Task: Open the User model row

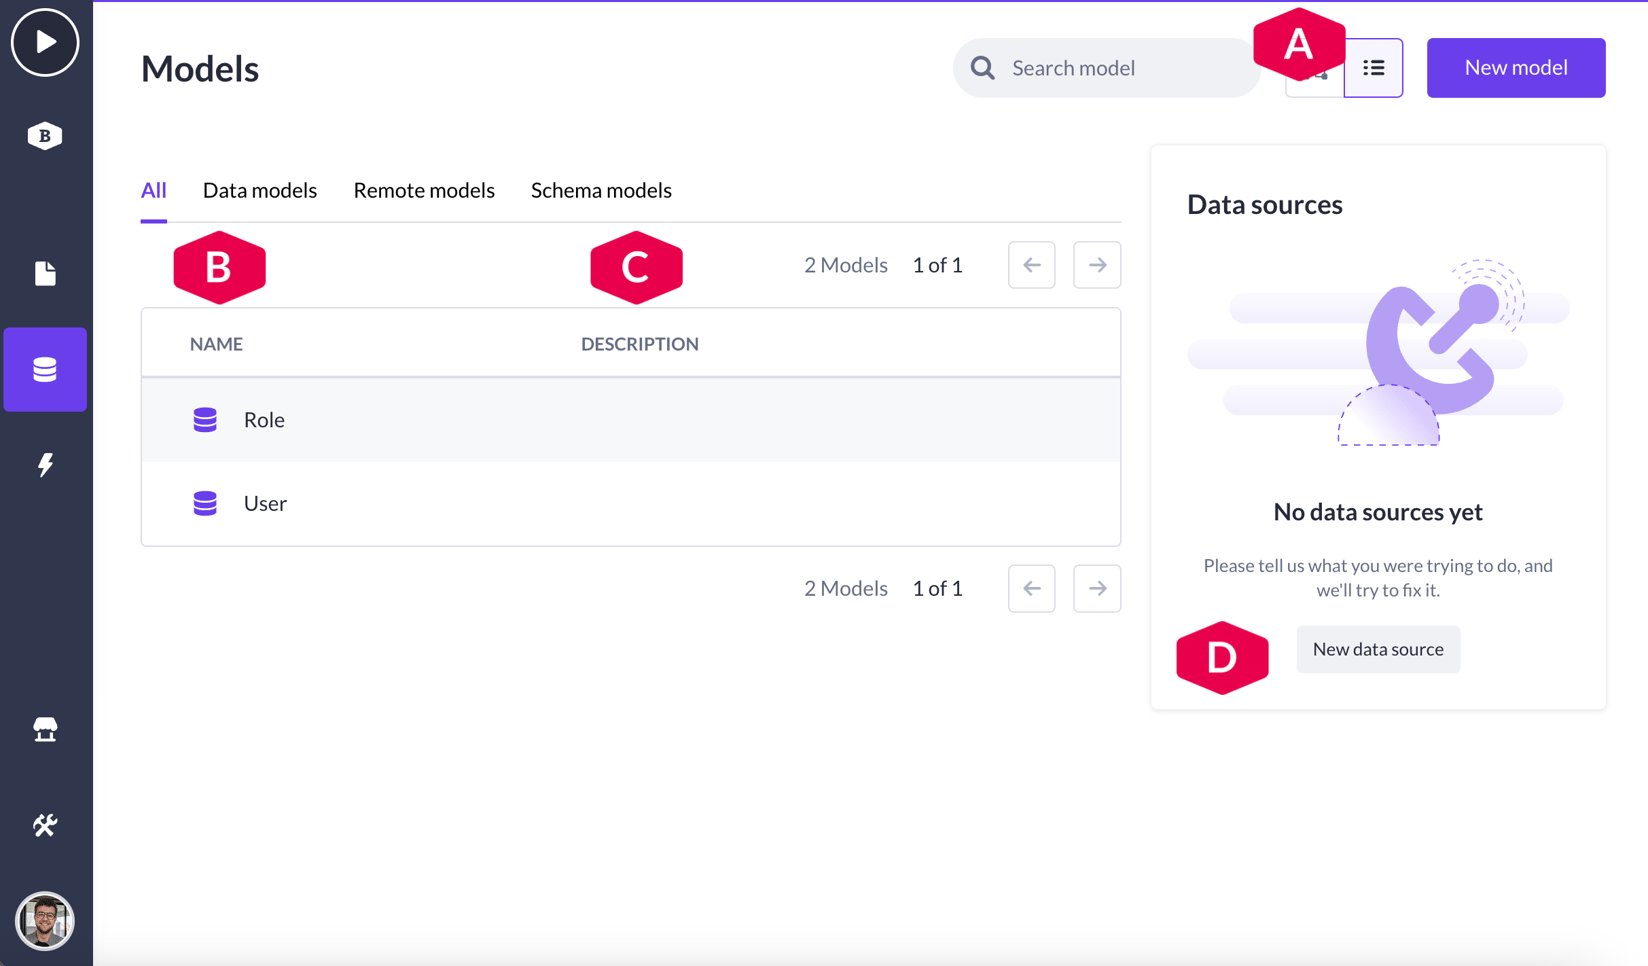Action: click(631, 503)
